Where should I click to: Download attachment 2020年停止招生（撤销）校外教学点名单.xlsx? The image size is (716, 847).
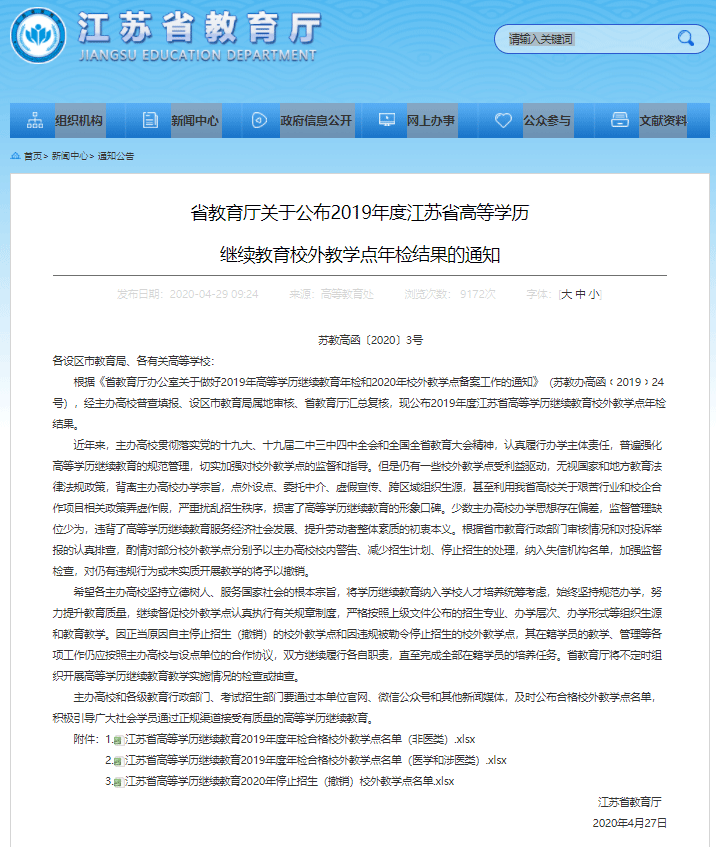290,782
